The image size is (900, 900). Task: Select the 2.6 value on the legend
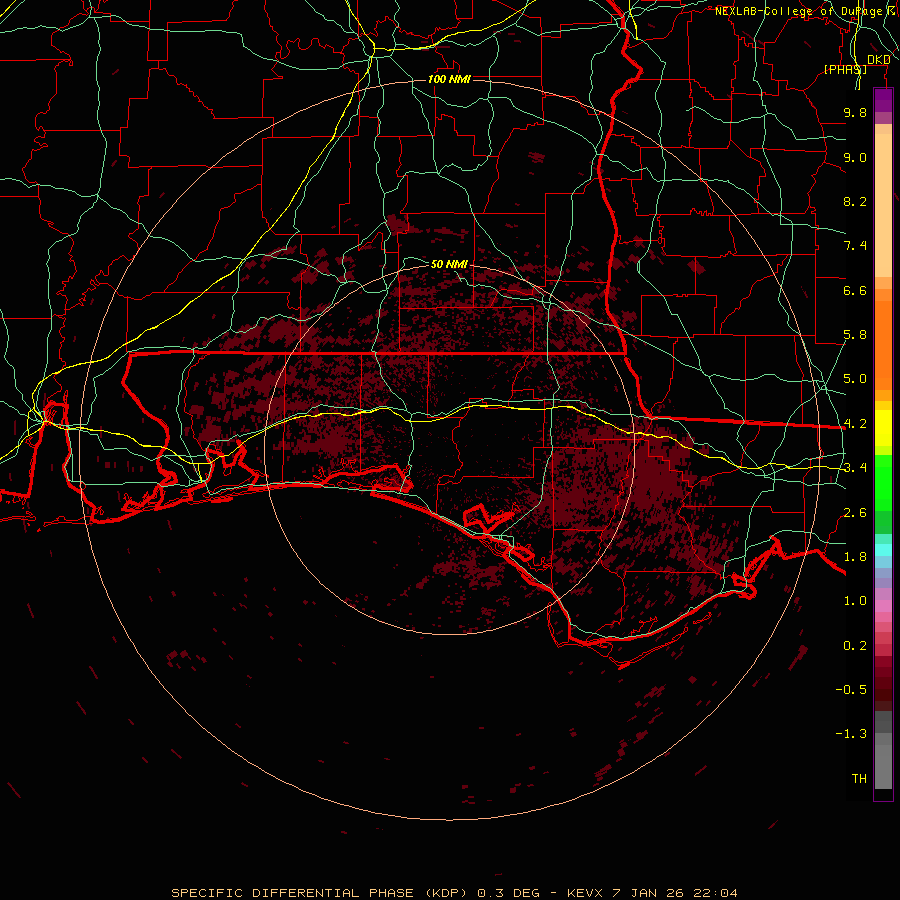click(855, 513)
